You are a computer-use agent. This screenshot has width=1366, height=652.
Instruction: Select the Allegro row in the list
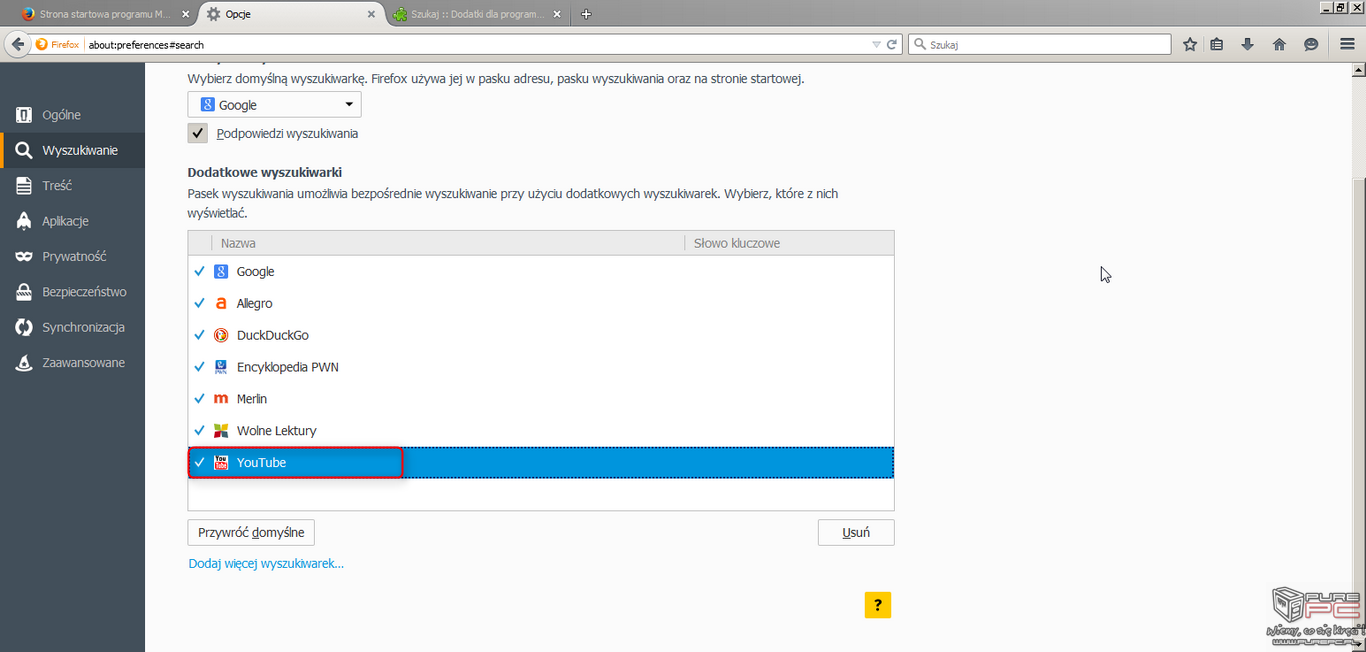pyautogui.click(x=541, y=304)
